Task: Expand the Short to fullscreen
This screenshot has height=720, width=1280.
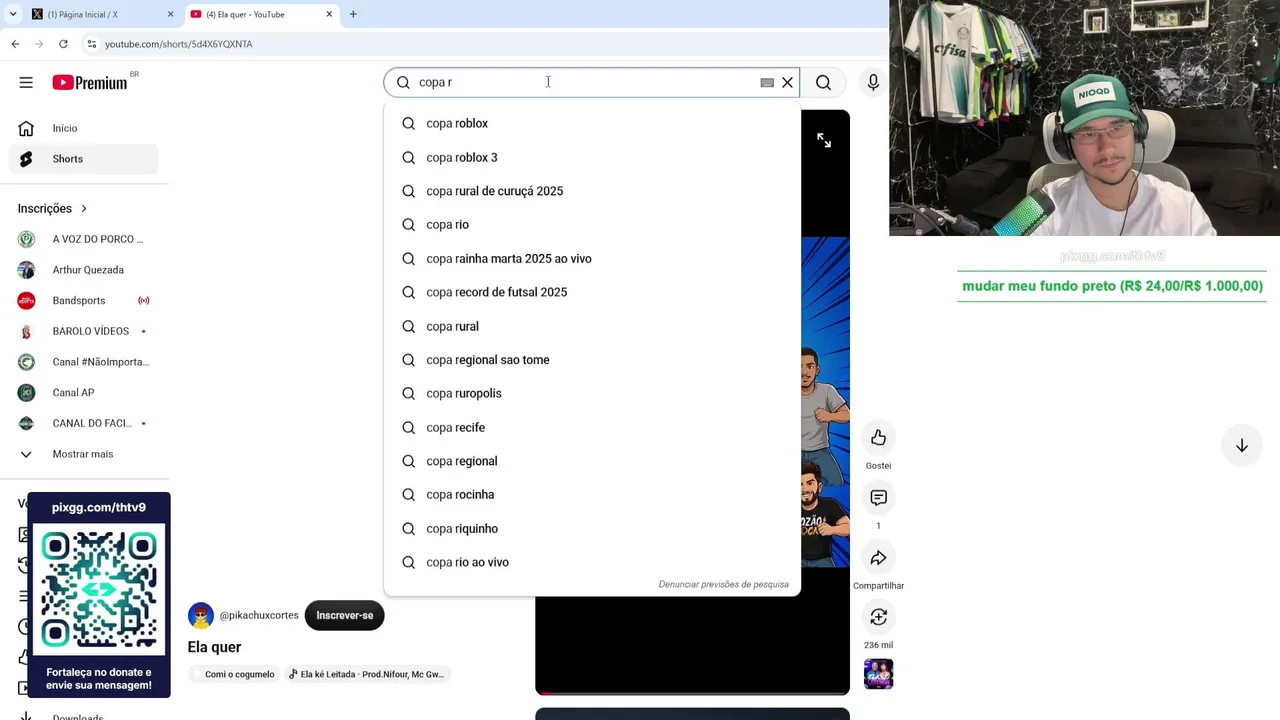Action: [823, 141]
